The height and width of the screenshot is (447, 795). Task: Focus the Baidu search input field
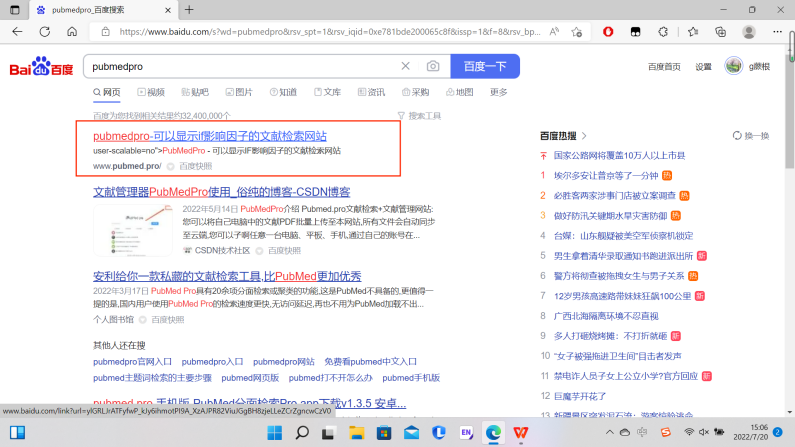[243, 66]
